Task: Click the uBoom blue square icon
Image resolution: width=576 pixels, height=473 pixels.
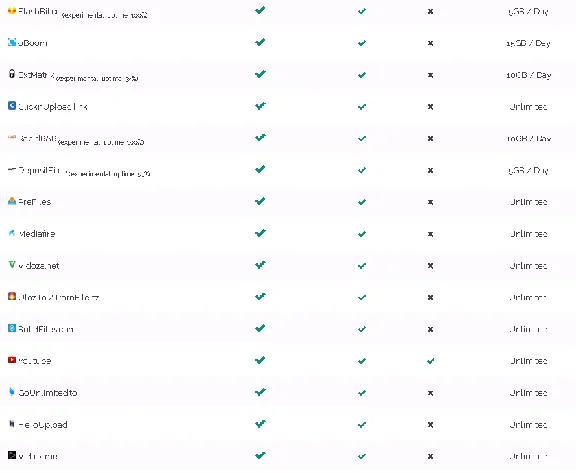Action: (12, 42)
